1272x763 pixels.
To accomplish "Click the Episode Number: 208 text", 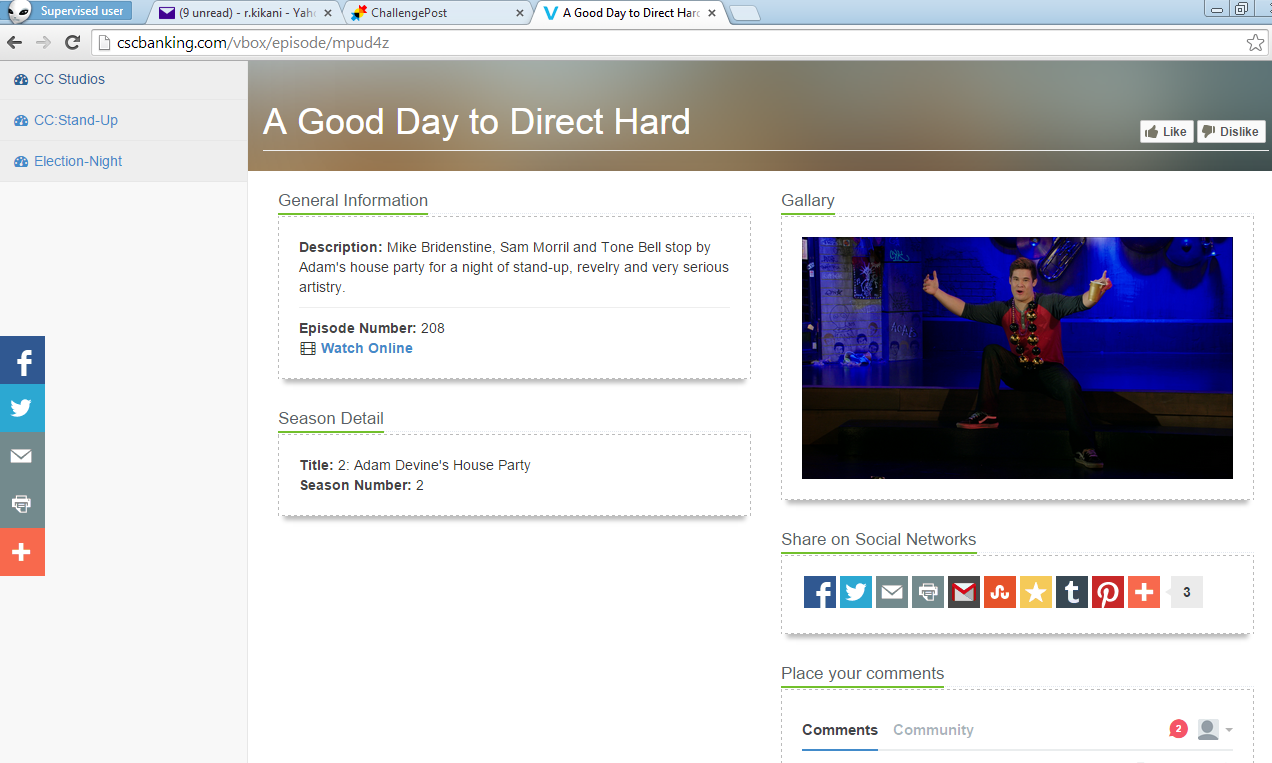I will (x=372, y=328).
